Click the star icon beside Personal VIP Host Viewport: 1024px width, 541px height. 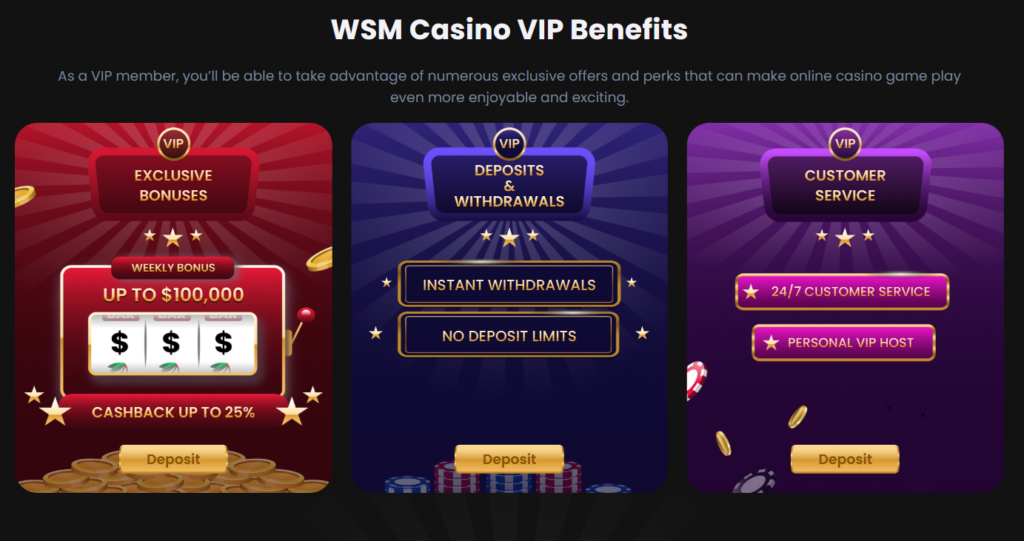pyautogui.click(x=771, y=343)
